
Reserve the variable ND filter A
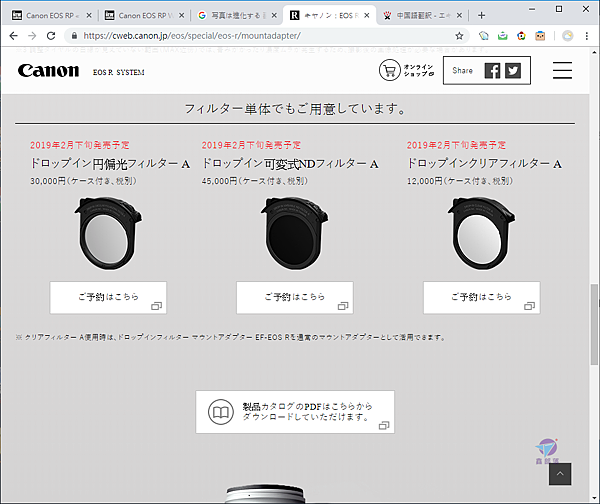tap(295, 298)
